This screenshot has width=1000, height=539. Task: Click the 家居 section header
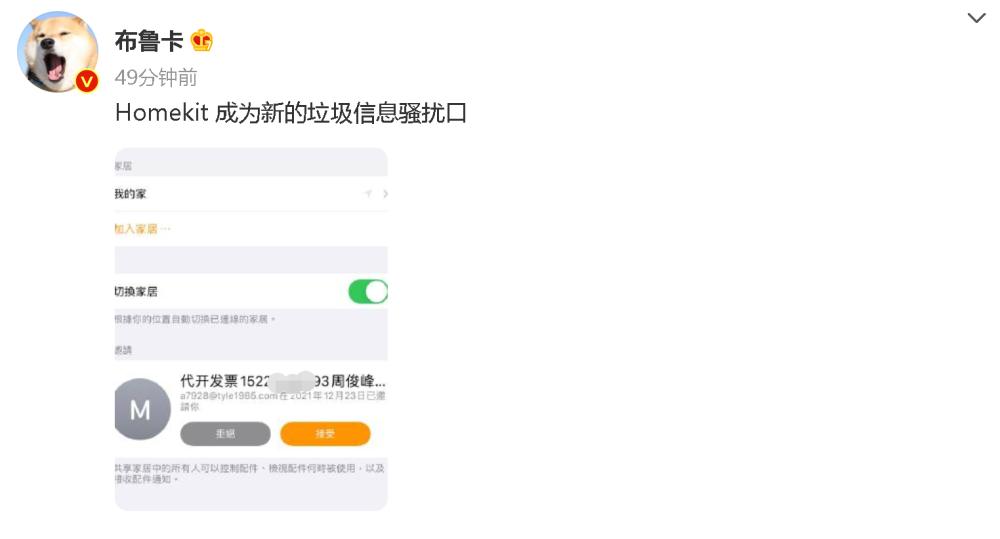pos(123,166)
